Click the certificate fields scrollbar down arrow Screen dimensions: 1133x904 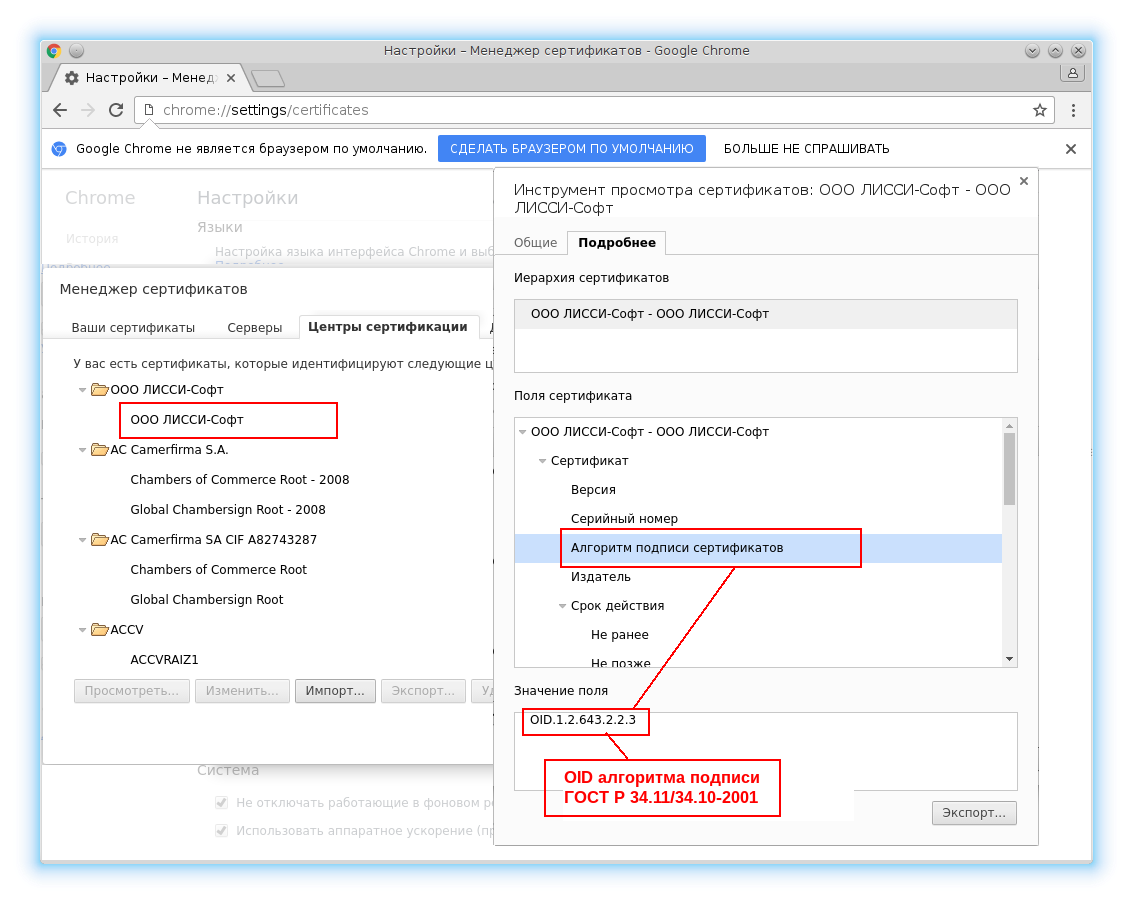click(1009, 659)
